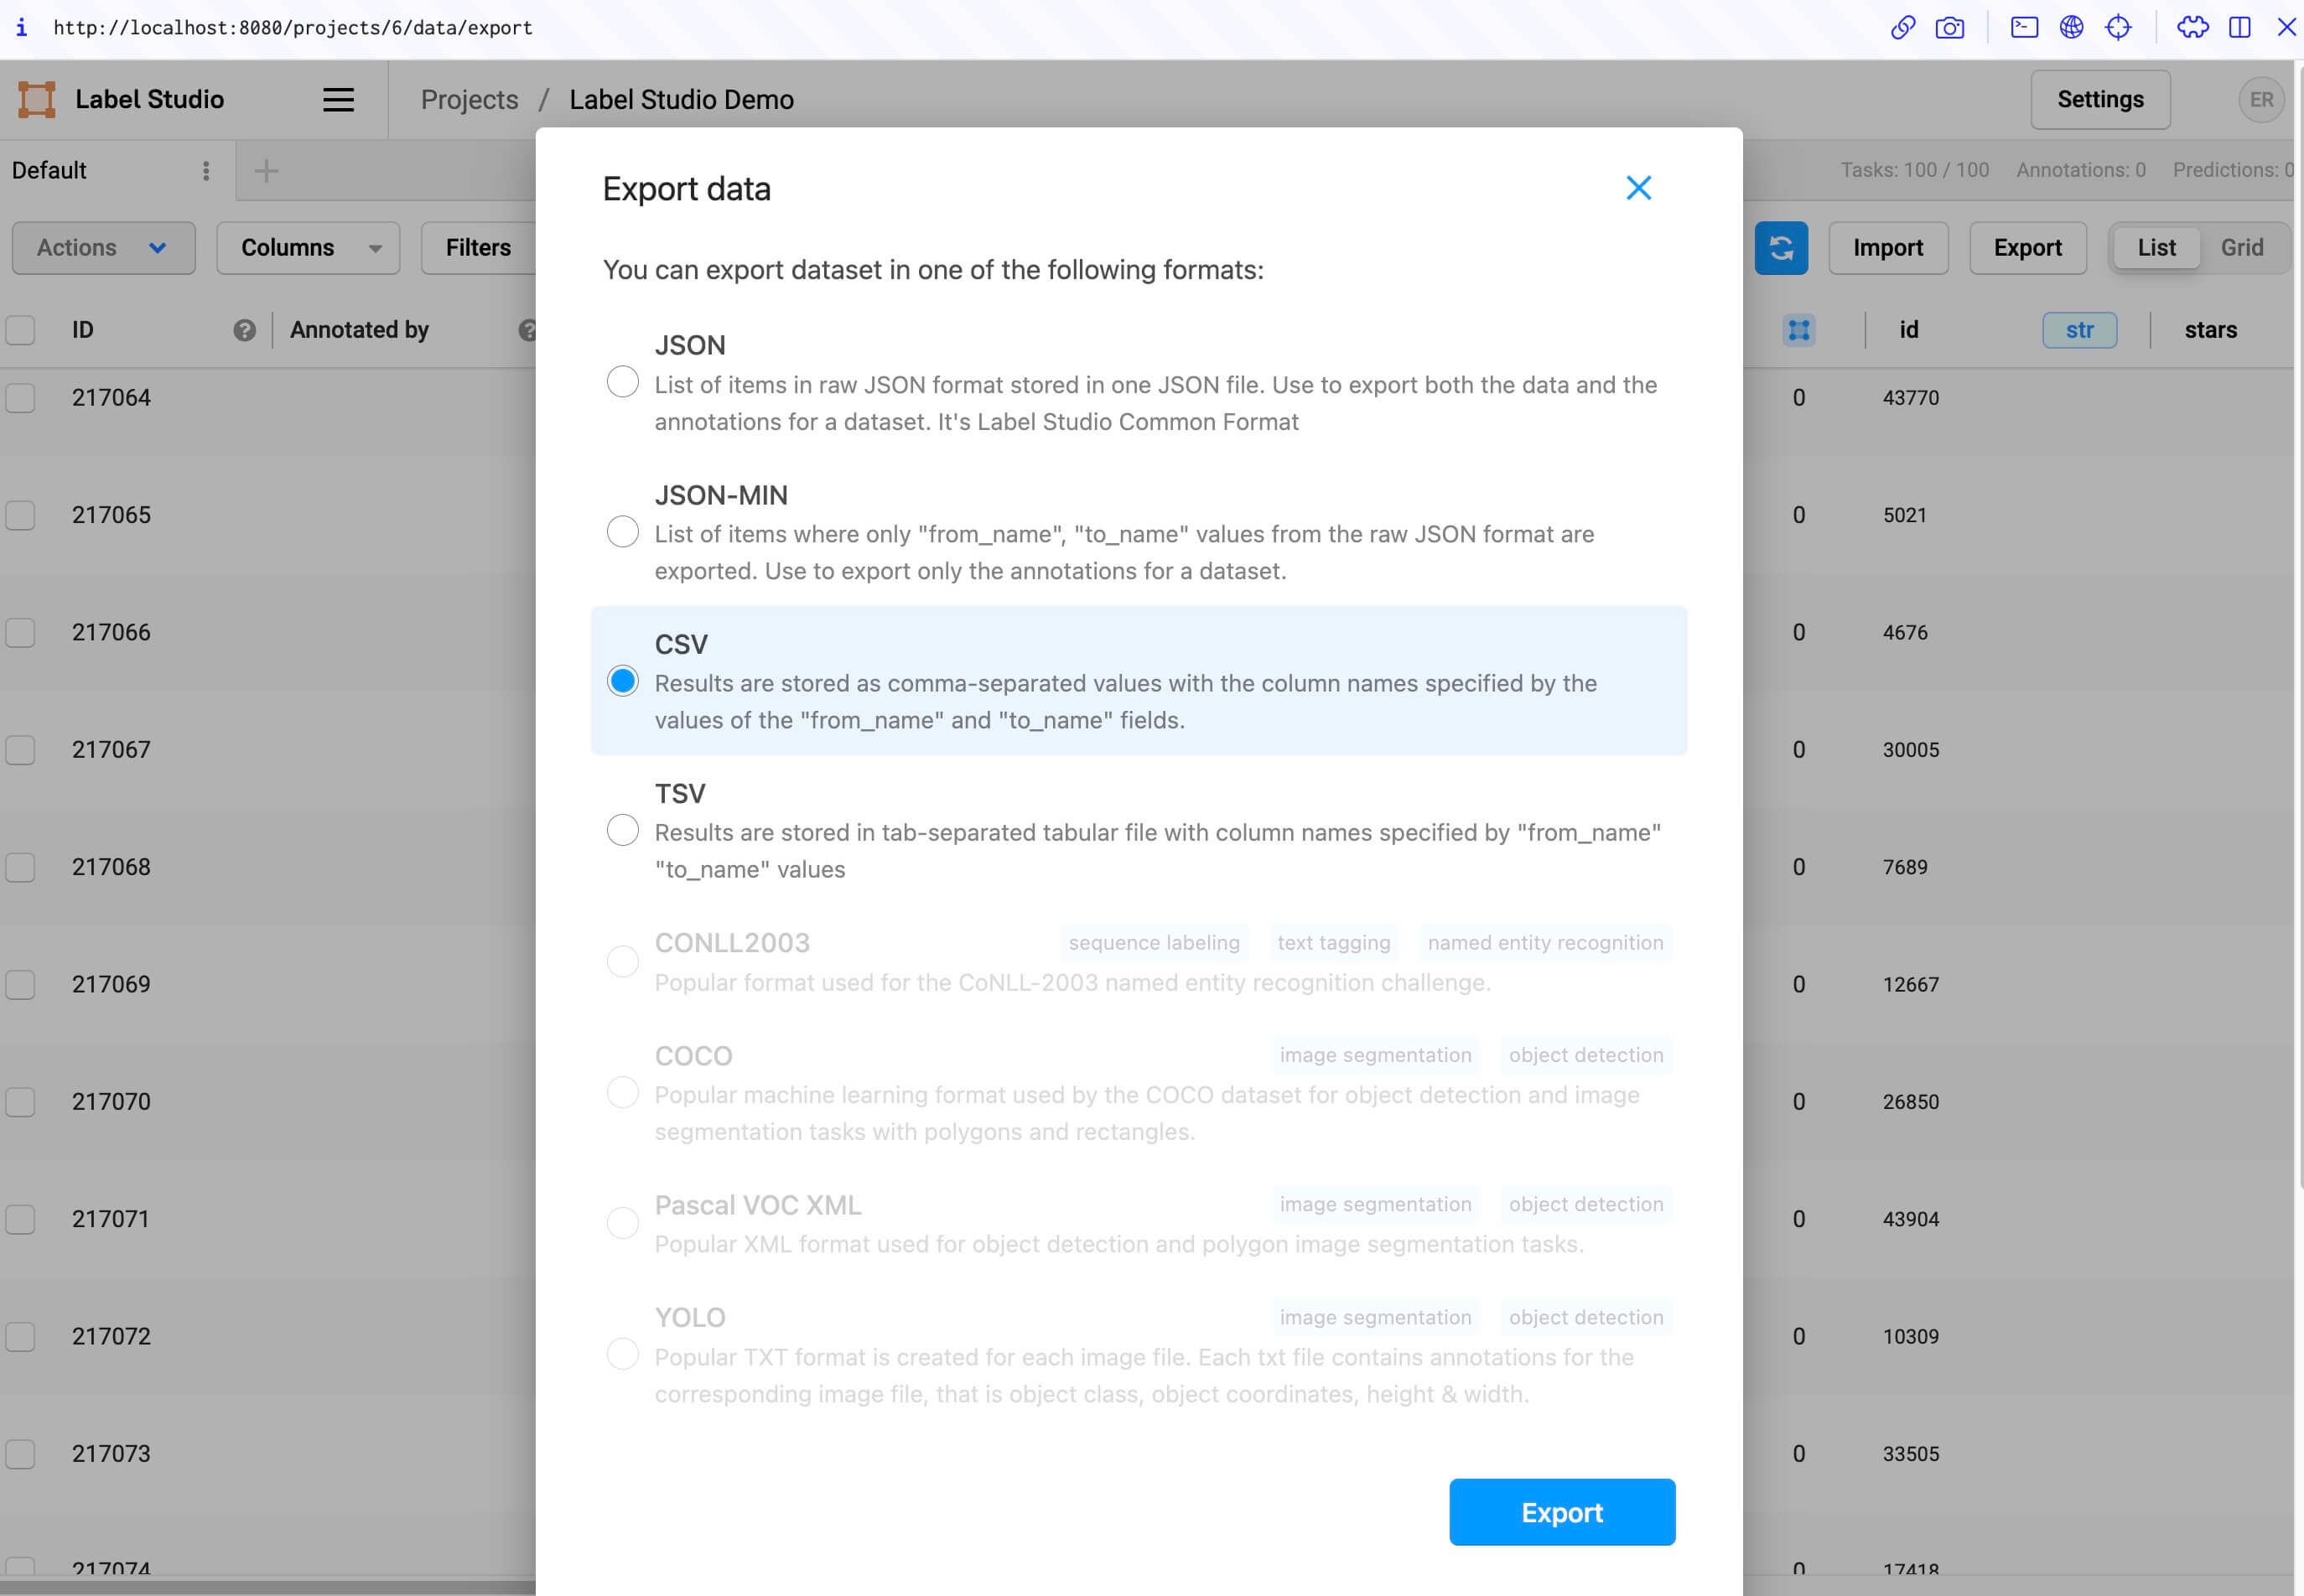Open the Actions dropdown
Viewport: 2304px width, 1596px height.
(103, 248)
